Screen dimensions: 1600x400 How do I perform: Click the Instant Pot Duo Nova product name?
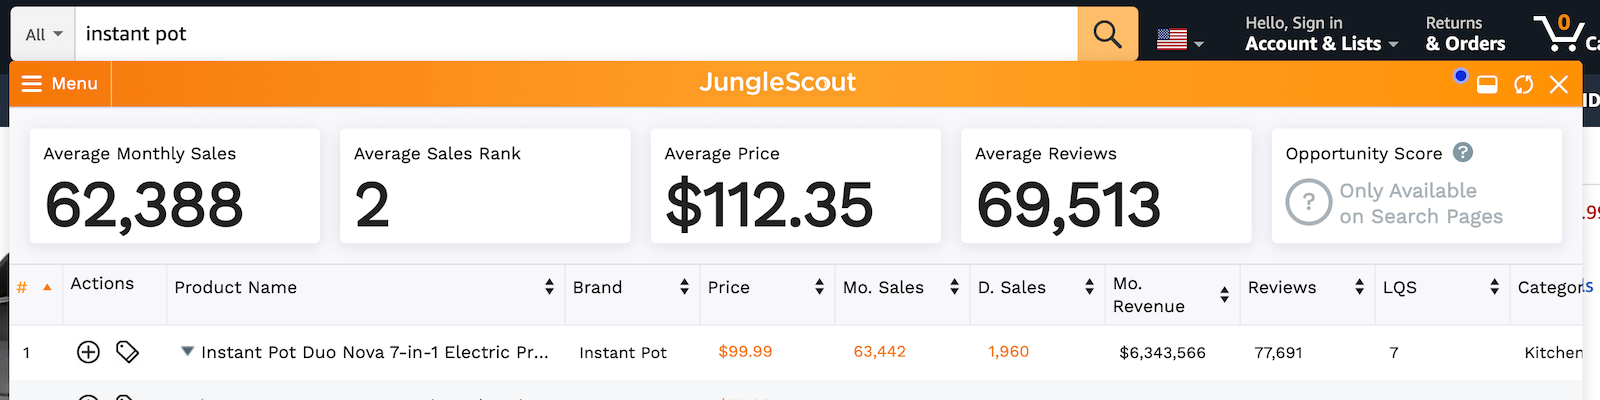(x=375, y=352)
